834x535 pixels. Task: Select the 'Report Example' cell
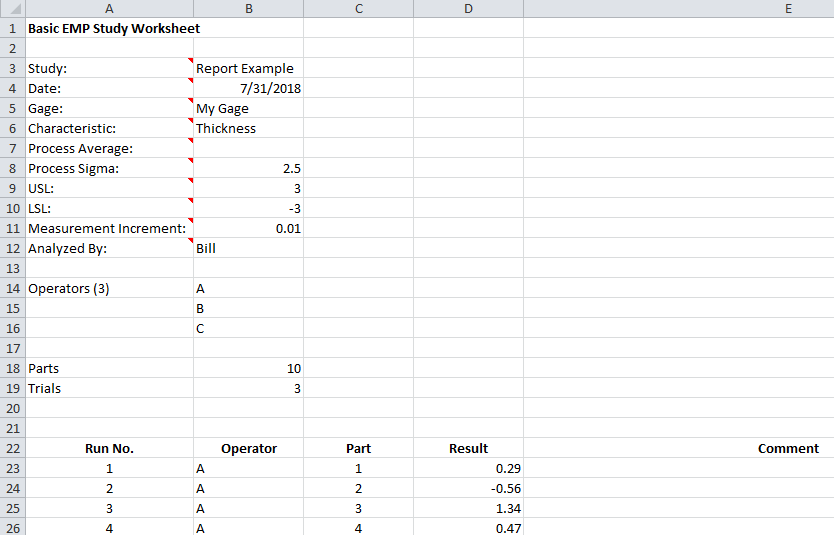pyautogui.click(x=248, y=68)
